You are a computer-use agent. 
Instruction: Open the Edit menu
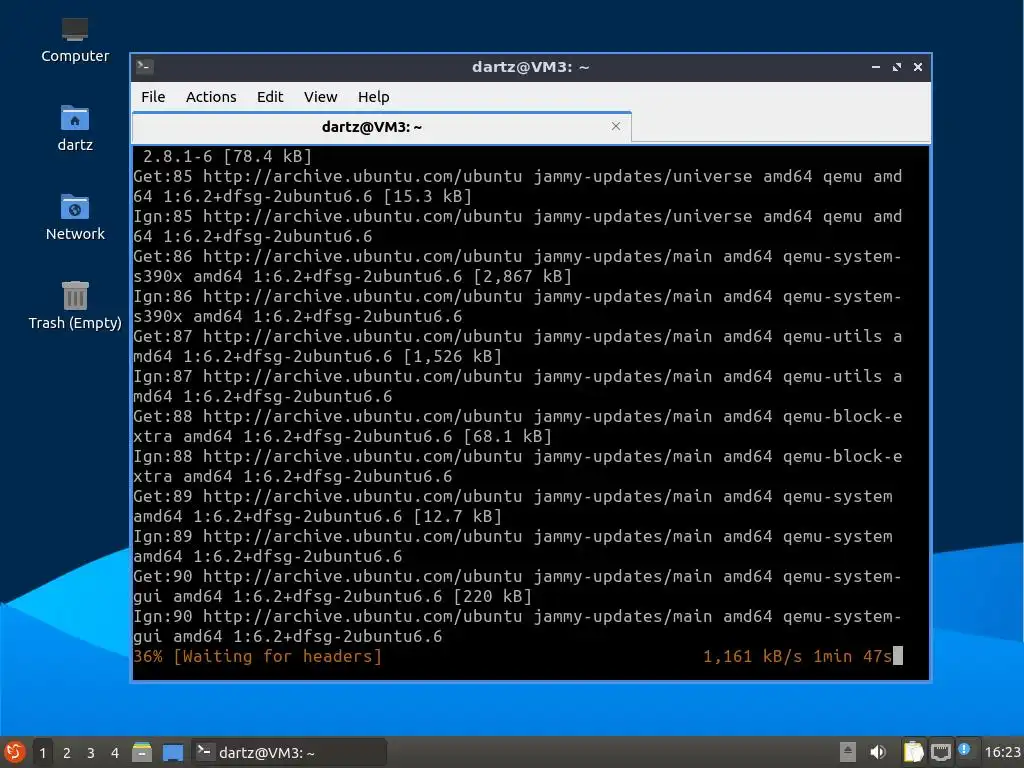270,97
